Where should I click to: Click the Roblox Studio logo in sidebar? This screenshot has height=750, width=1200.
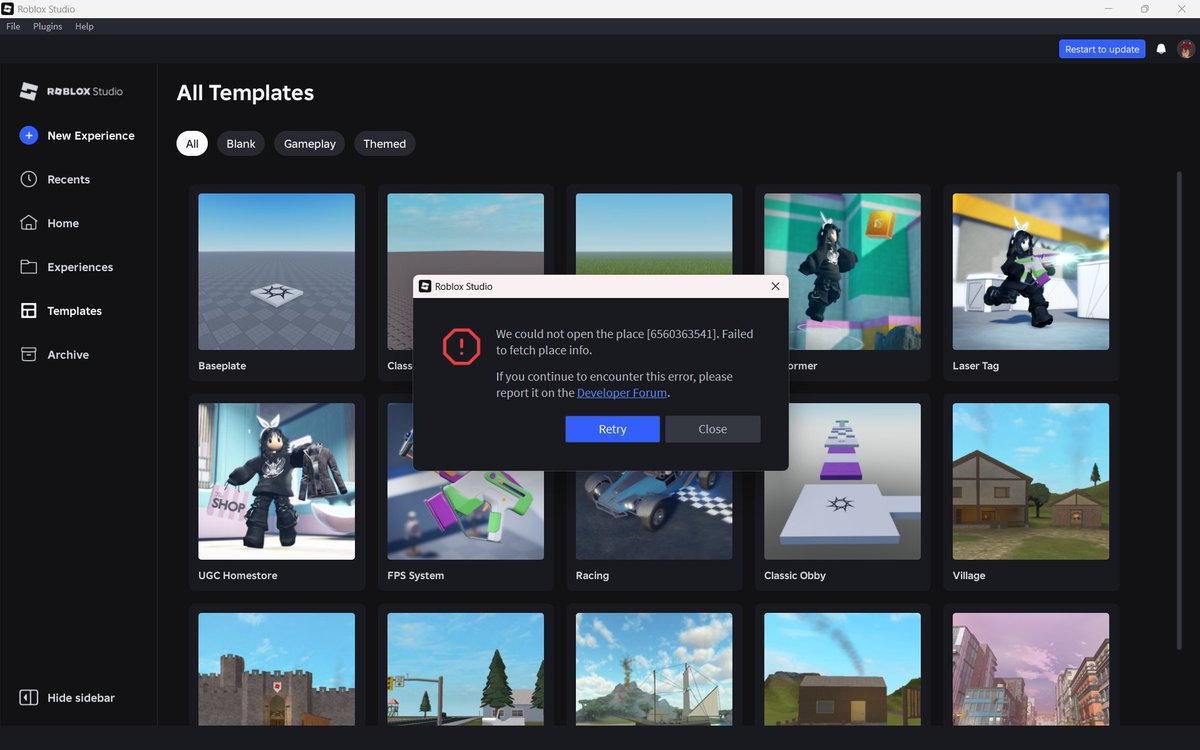tap(71, 91)
